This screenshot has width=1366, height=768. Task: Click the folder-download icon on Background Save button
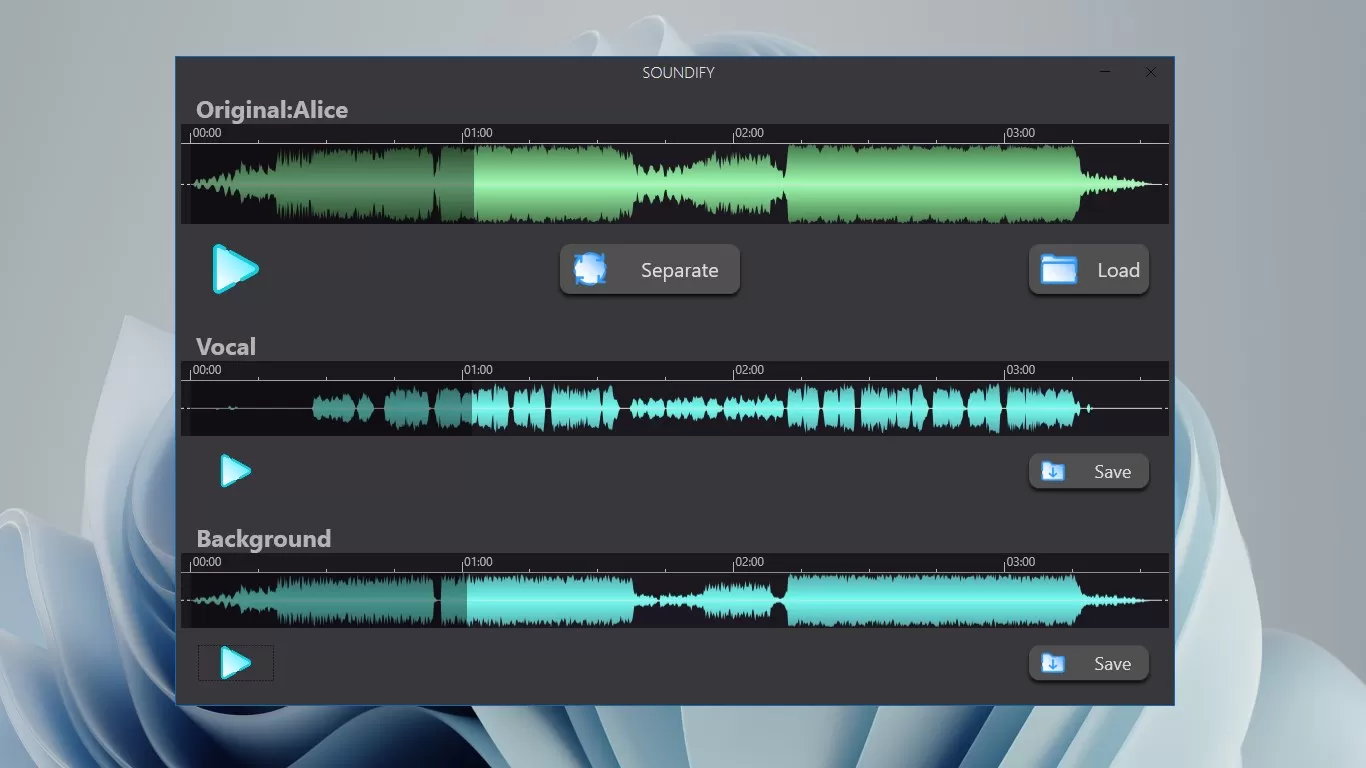coord(1054,663)
